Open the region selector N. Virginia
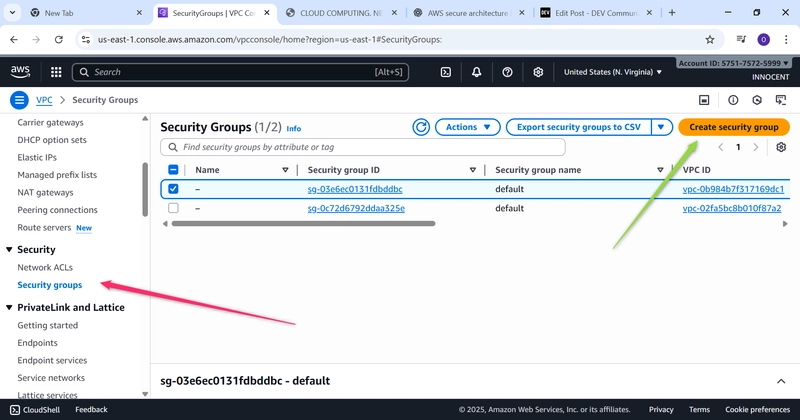 (613, 72)
